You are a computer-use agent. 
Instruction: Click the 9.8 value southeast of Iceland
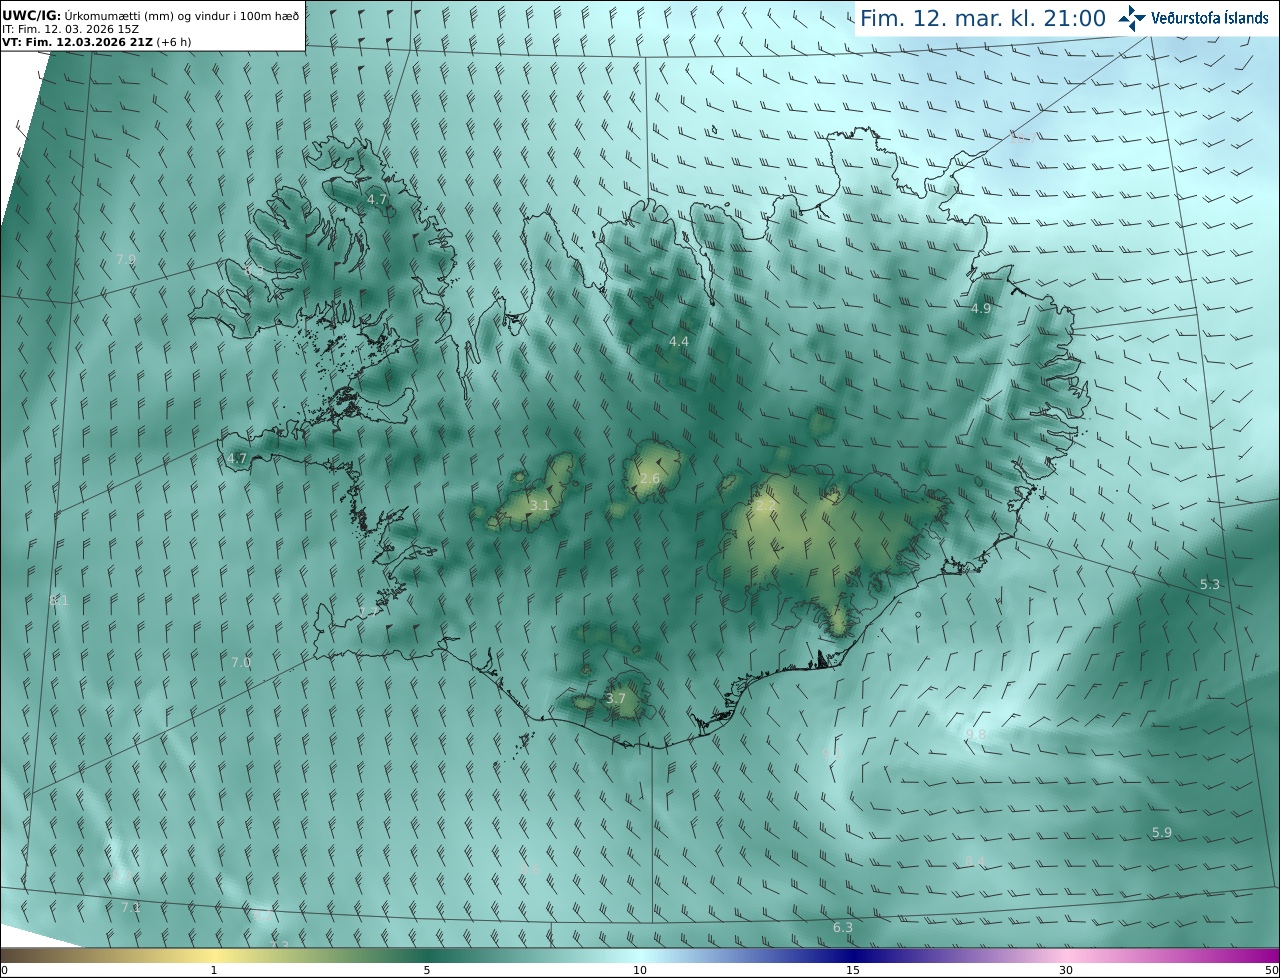click(x=976, y=734)
